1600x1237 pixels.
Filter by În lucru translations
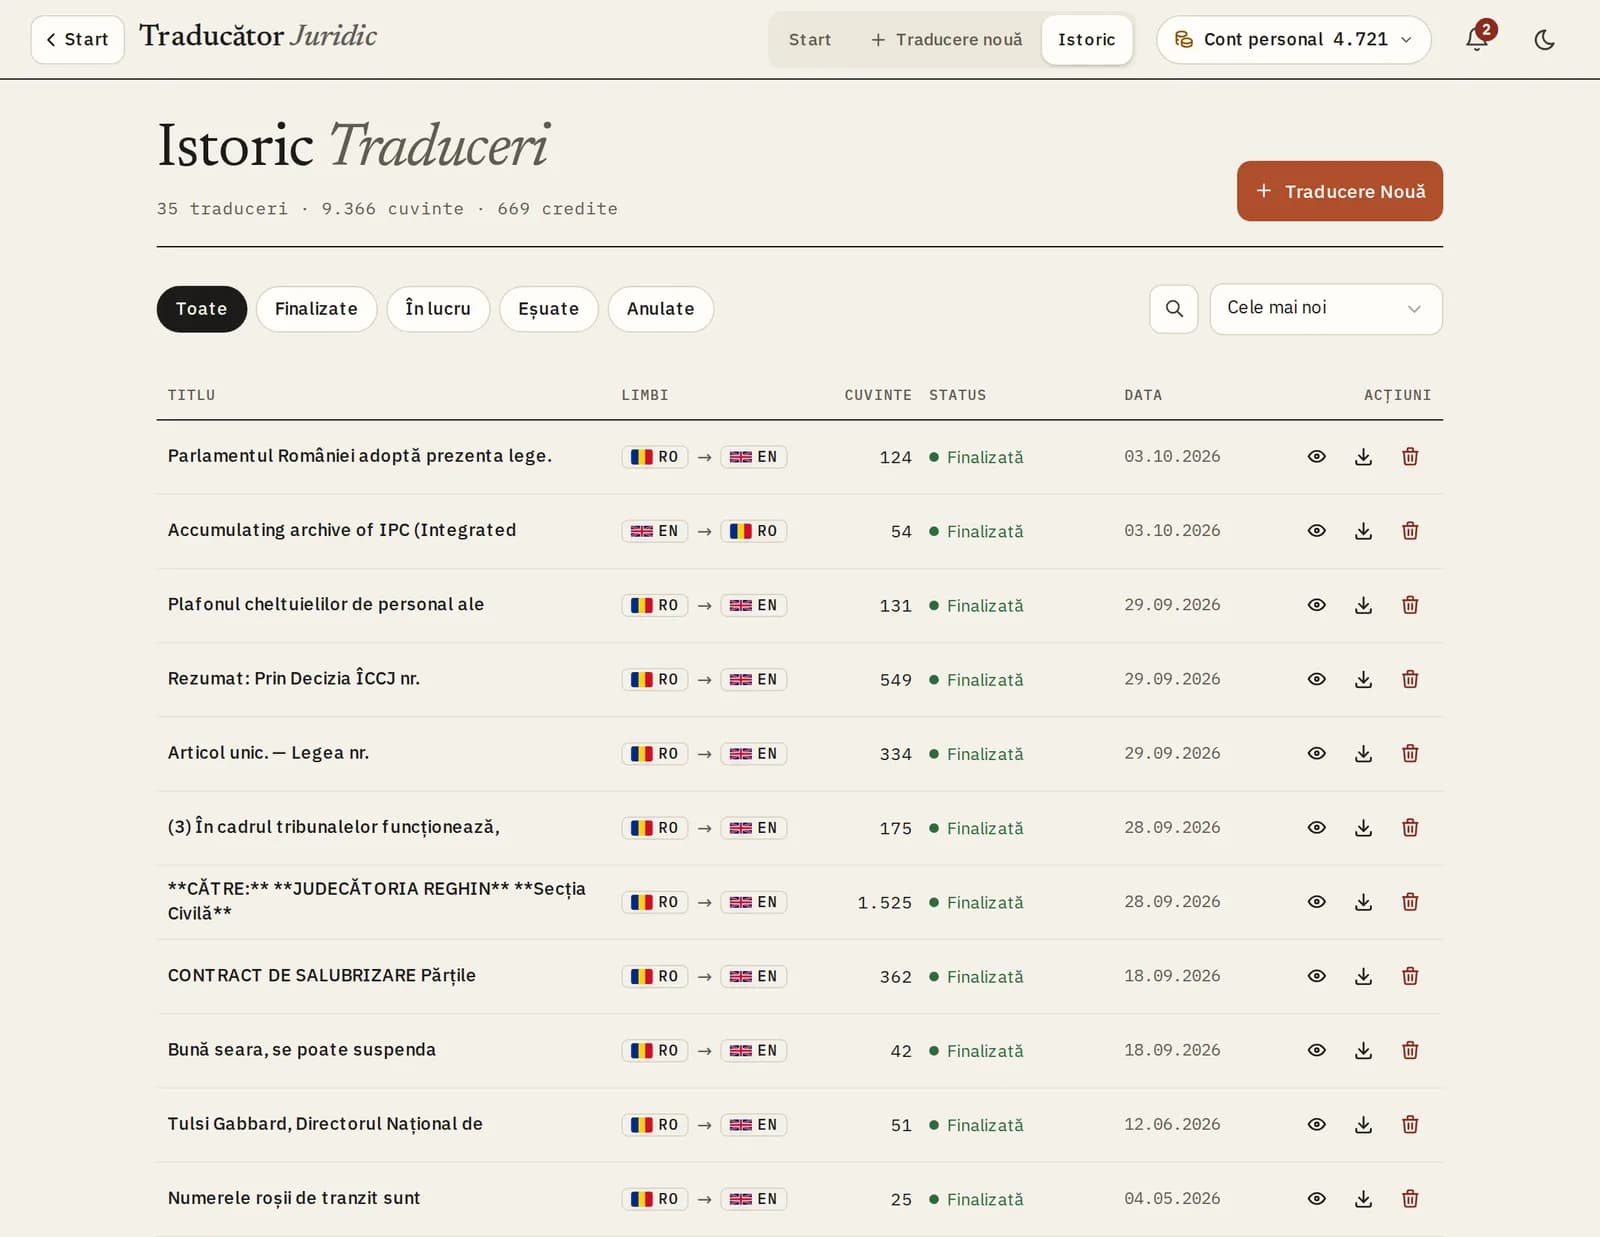pyautogui.click(x=438, y=309)
